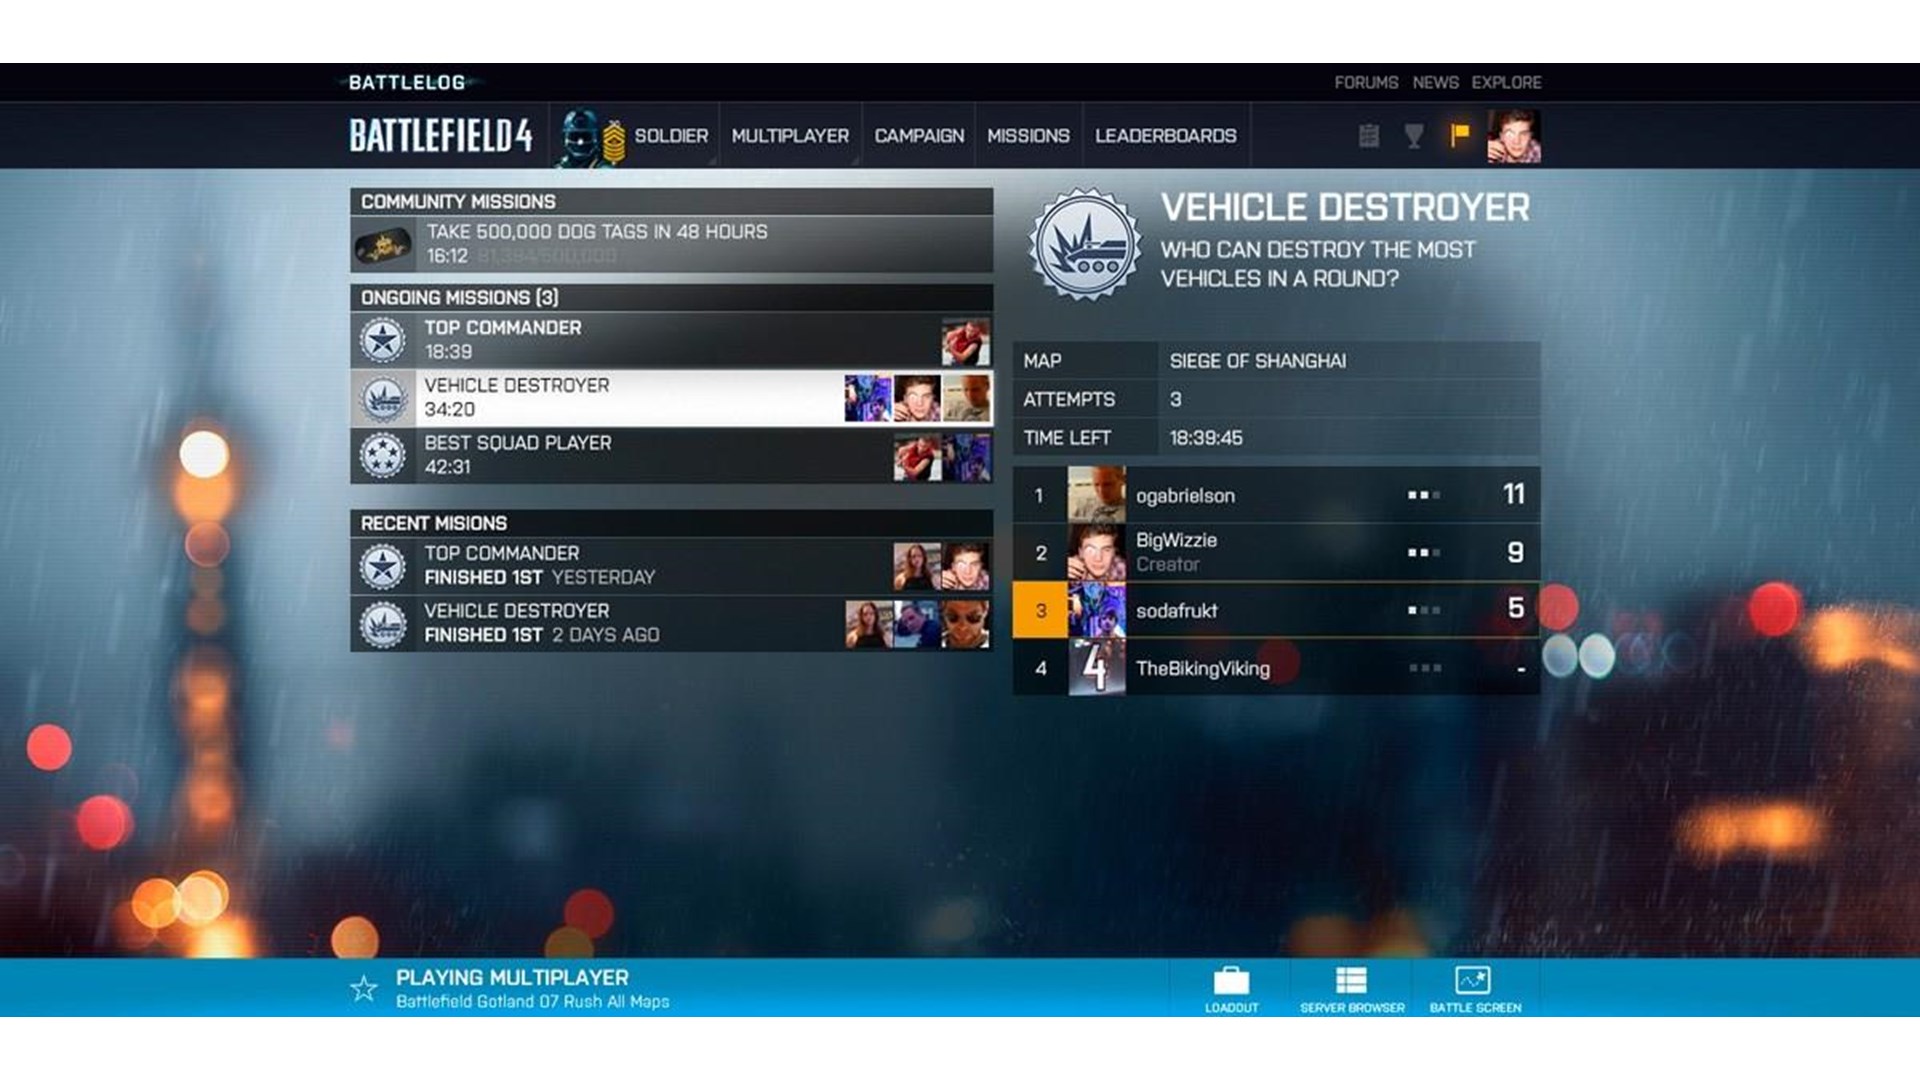Open the trophy icon in header
1920x1080 pixels.
[1414, 136]
